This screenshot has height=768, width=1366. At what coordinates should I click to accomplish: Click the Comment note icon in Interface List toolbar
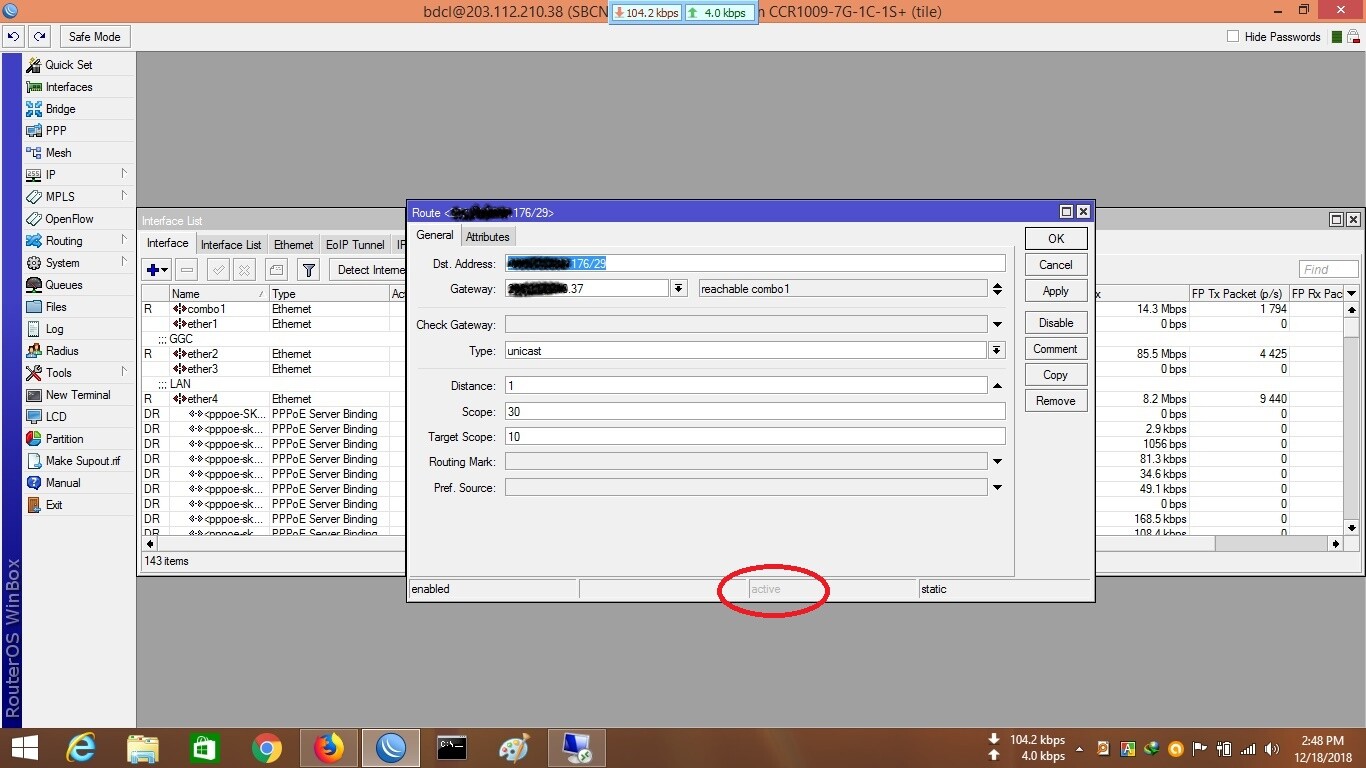[277, 270]
